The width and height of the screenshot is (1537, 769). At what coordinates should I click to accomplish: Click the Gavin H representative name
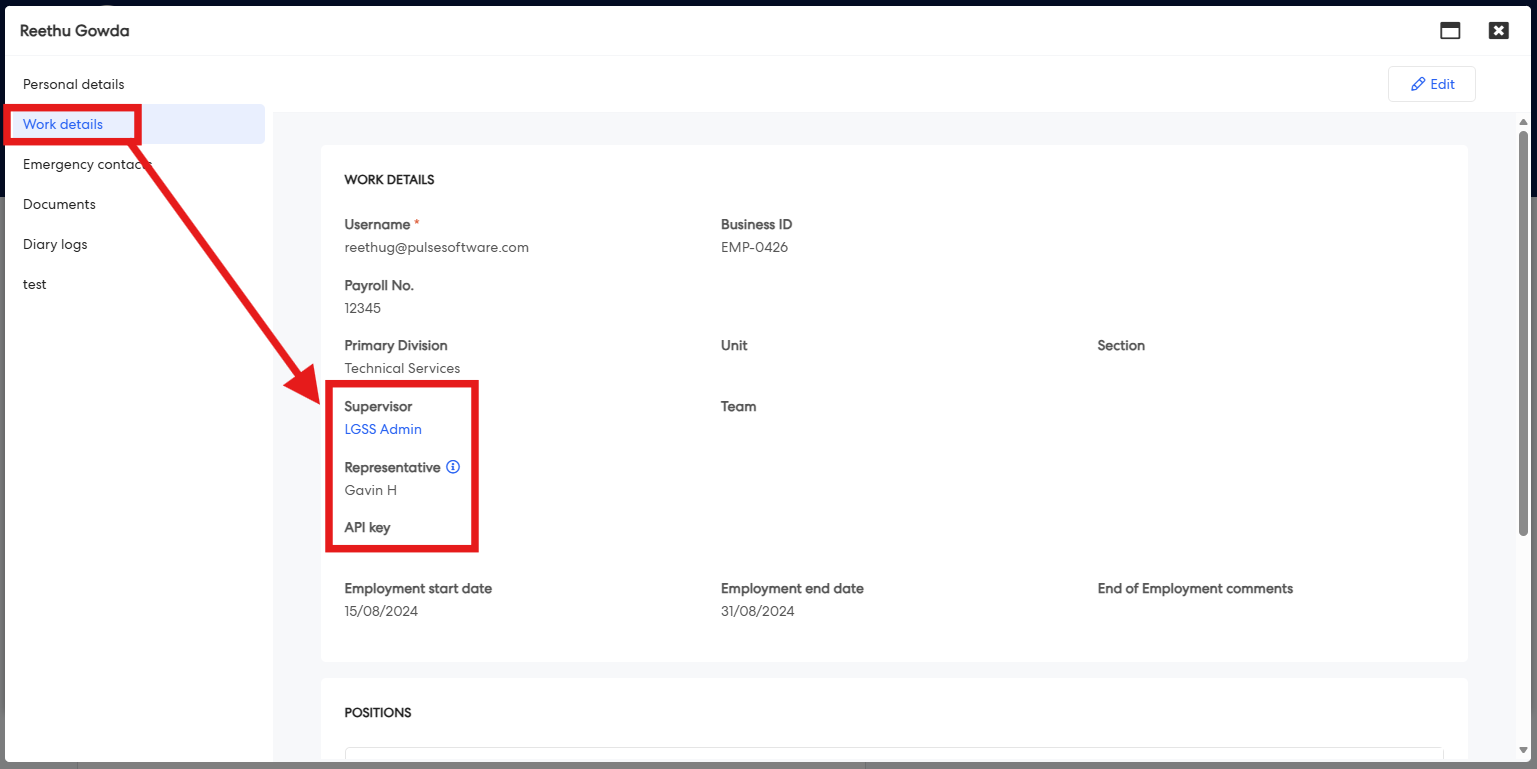371,490
